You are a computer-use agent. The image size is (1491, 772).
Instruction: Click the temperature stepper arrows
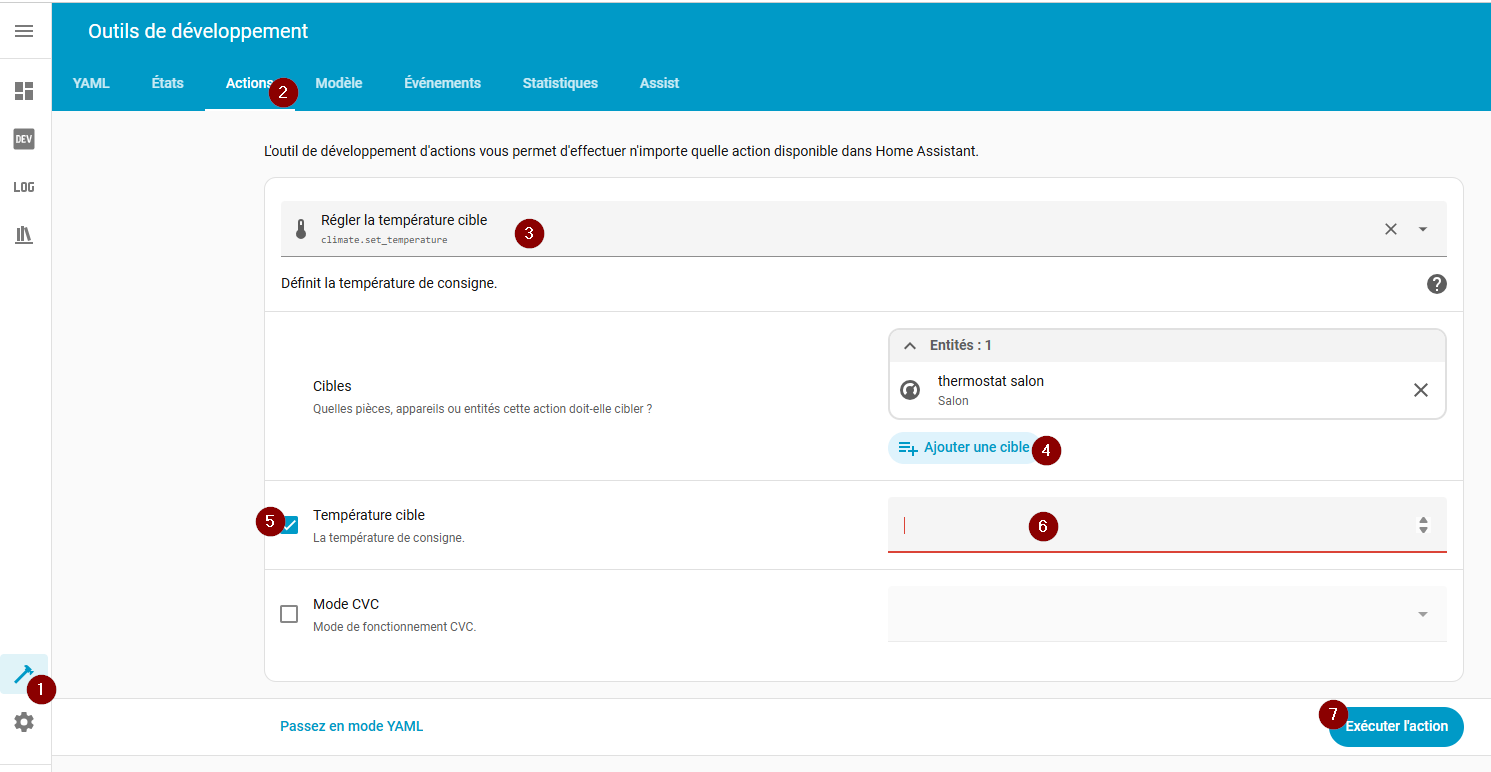1423,525
